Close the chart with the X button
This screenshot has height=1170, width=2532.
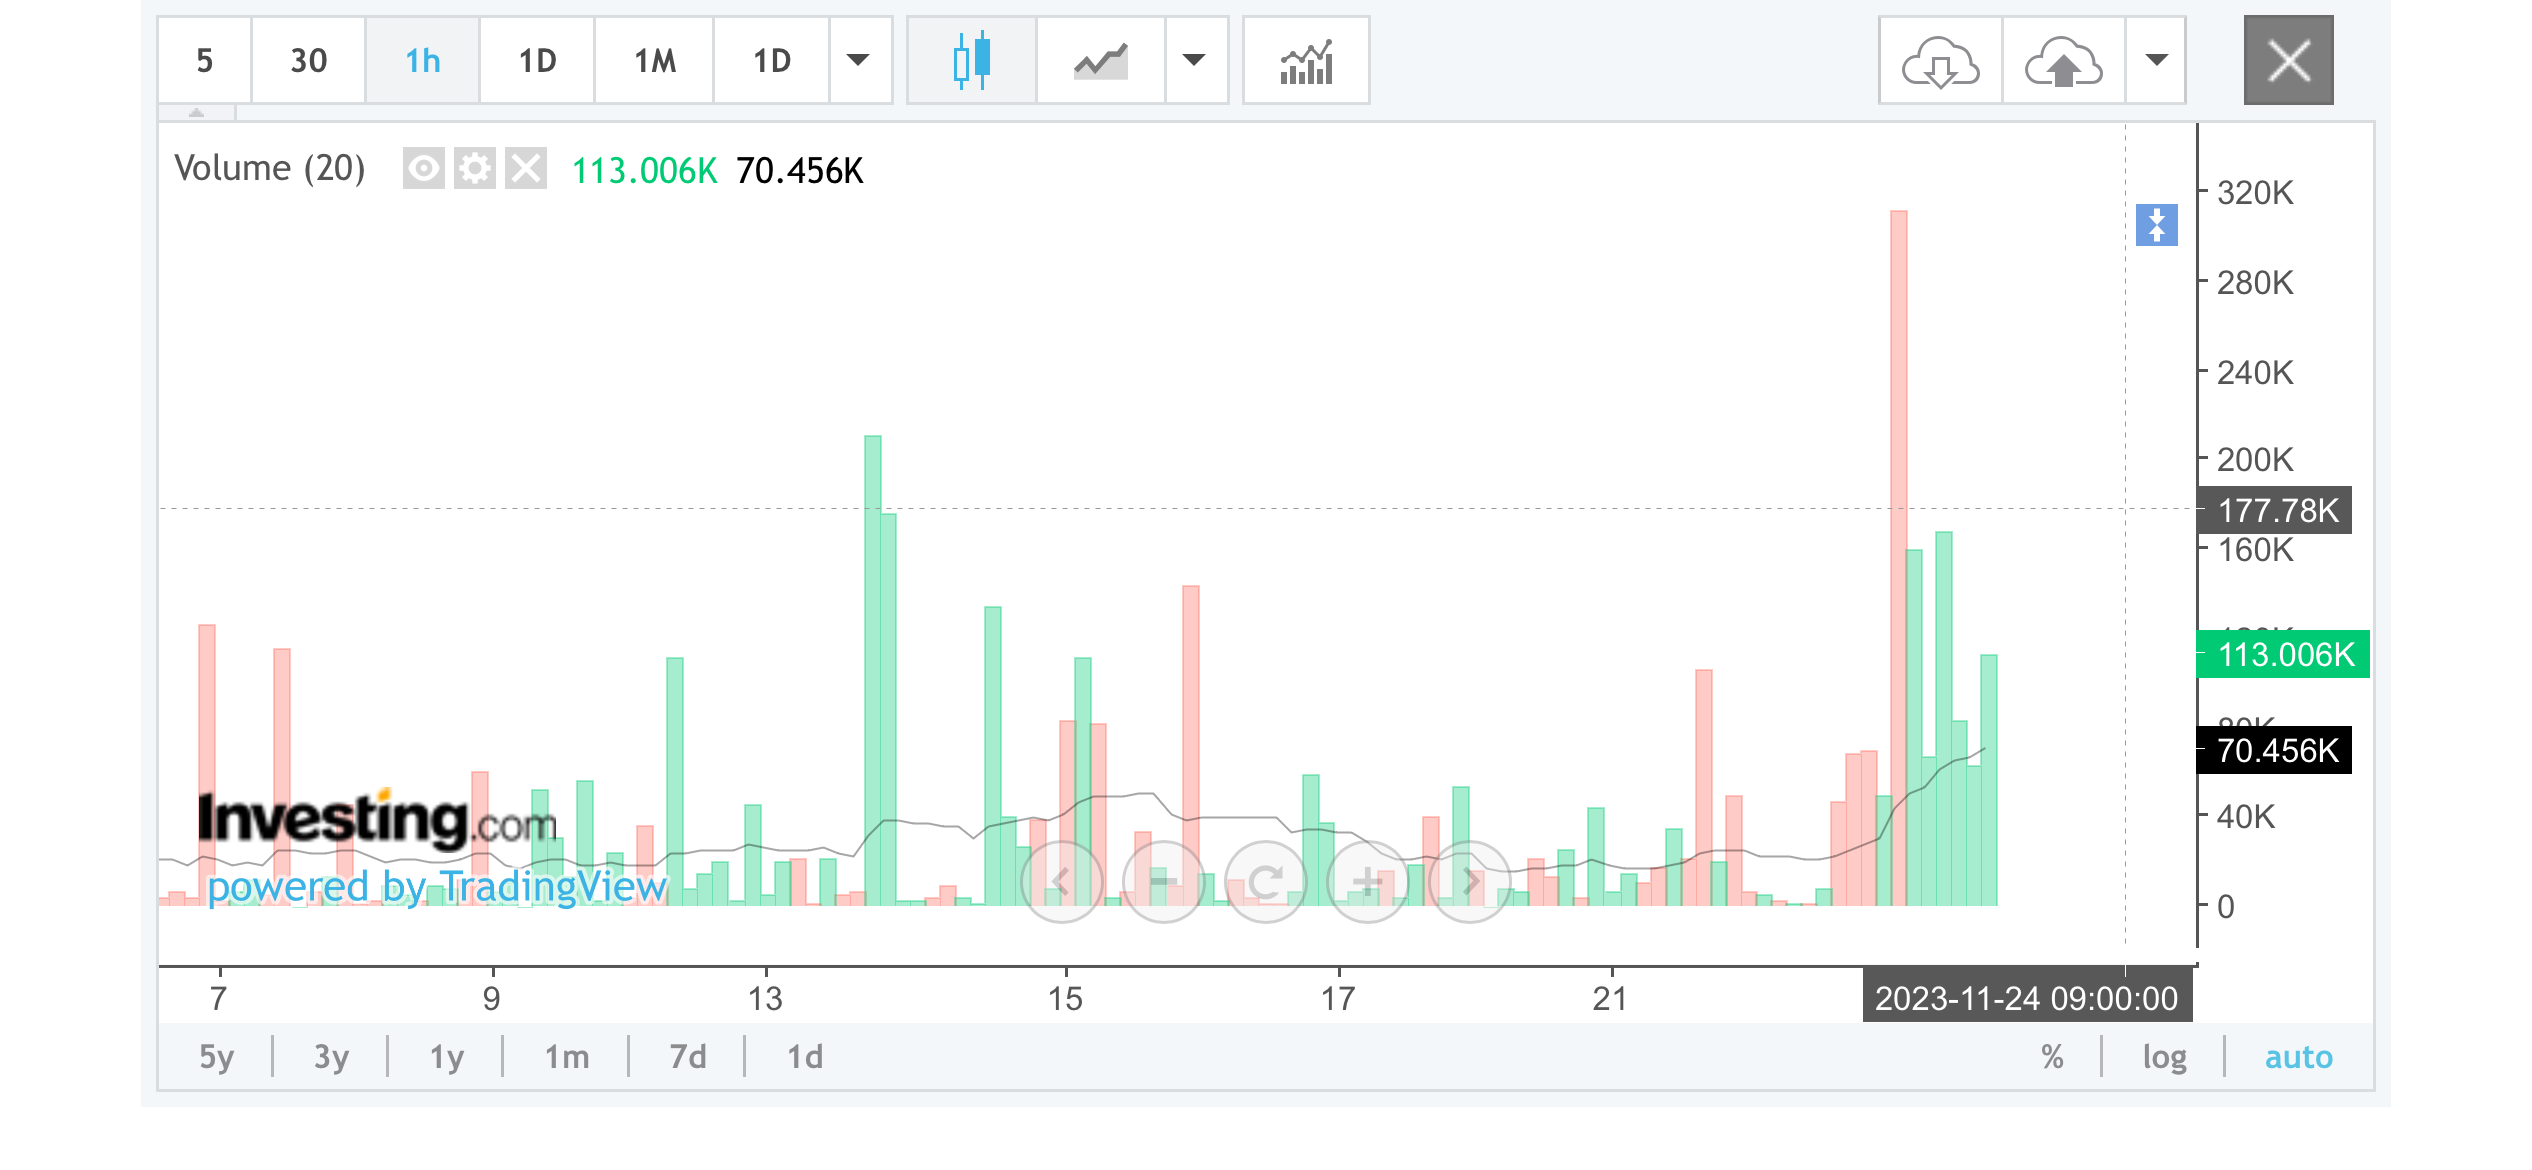(x=2288, y=61)
